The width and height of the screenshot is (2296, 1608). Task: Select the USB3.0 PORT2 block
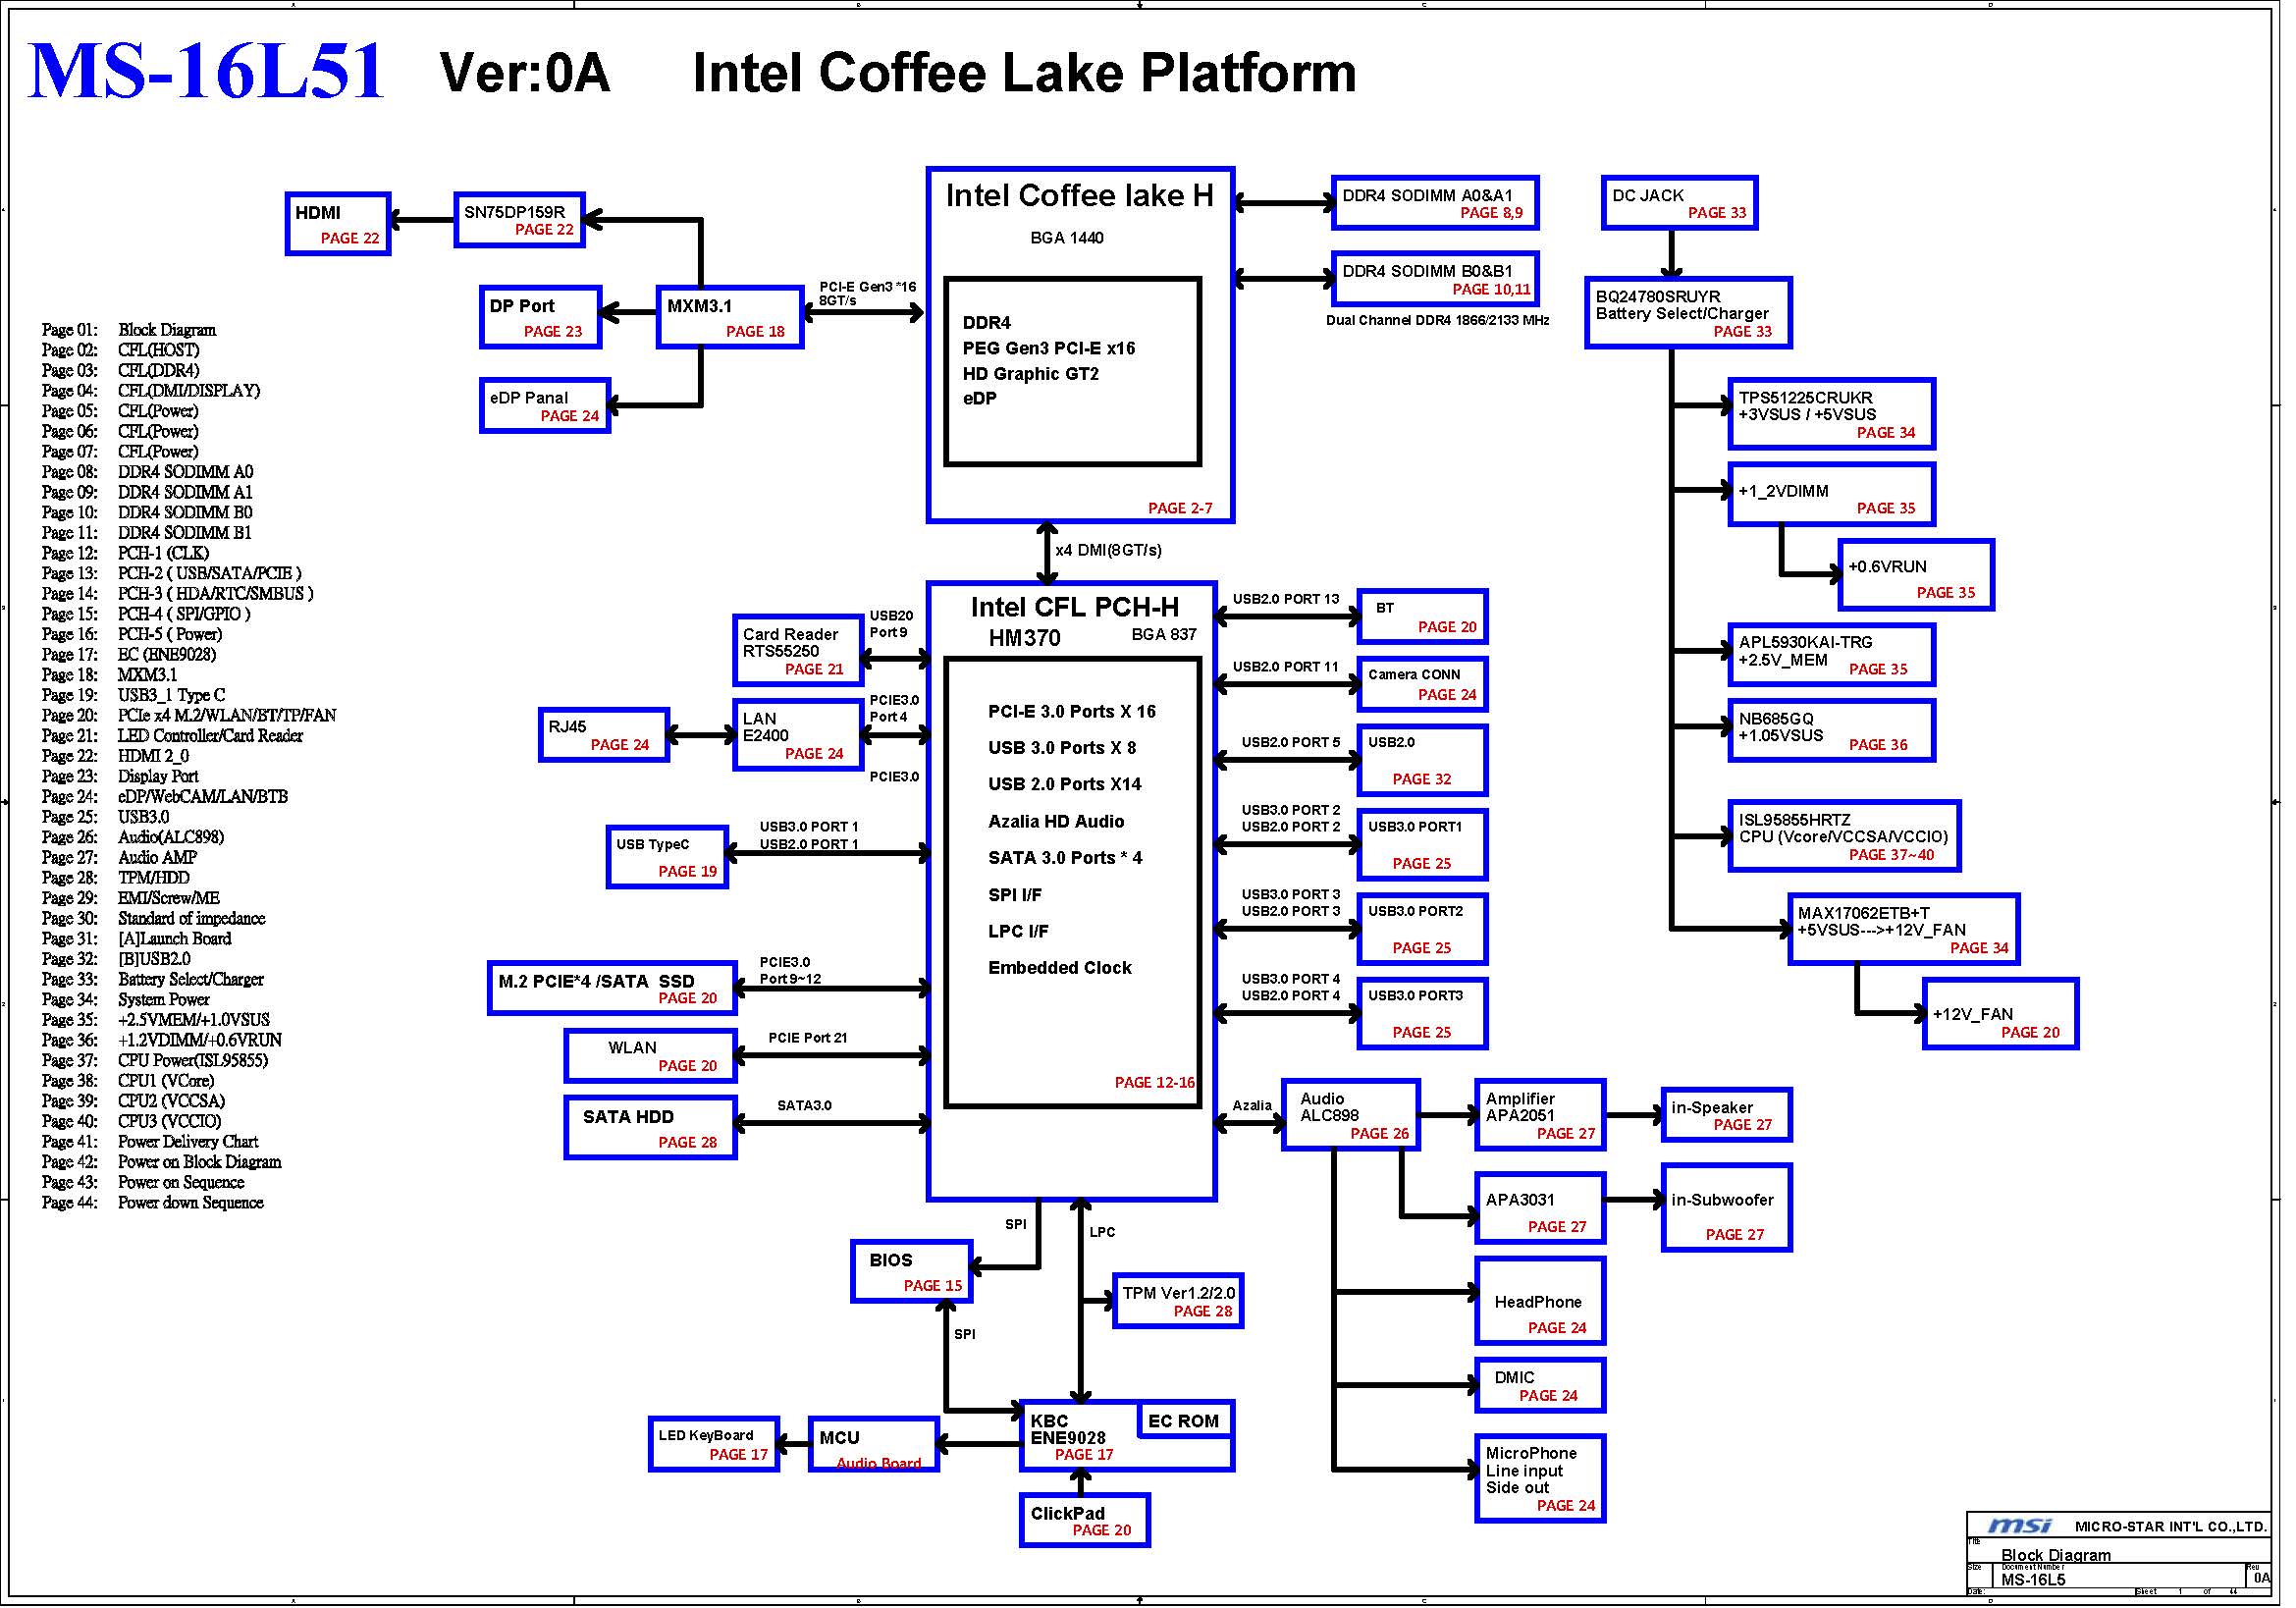1422,930
